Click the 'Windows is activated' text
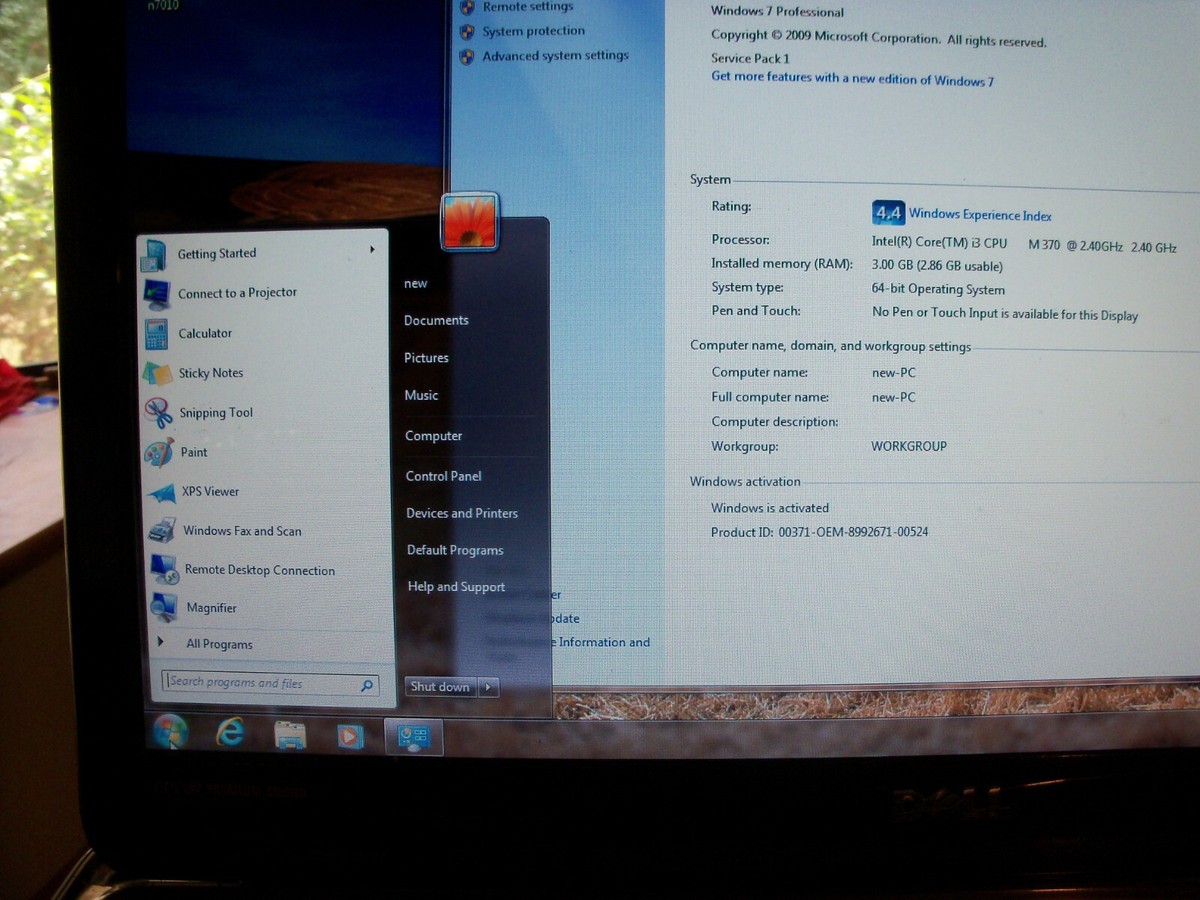Viewport: 1200px width, 900px height. pos(770,508)
